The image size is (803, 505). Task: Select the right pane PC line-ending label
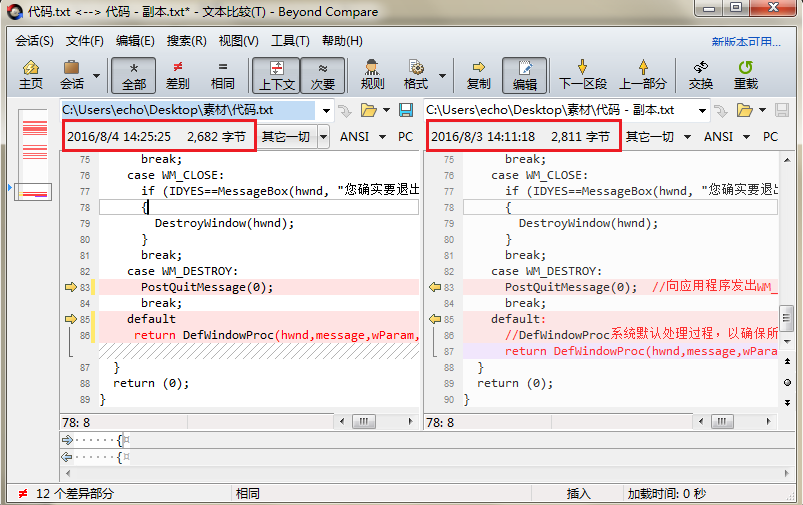click(770, 137)
